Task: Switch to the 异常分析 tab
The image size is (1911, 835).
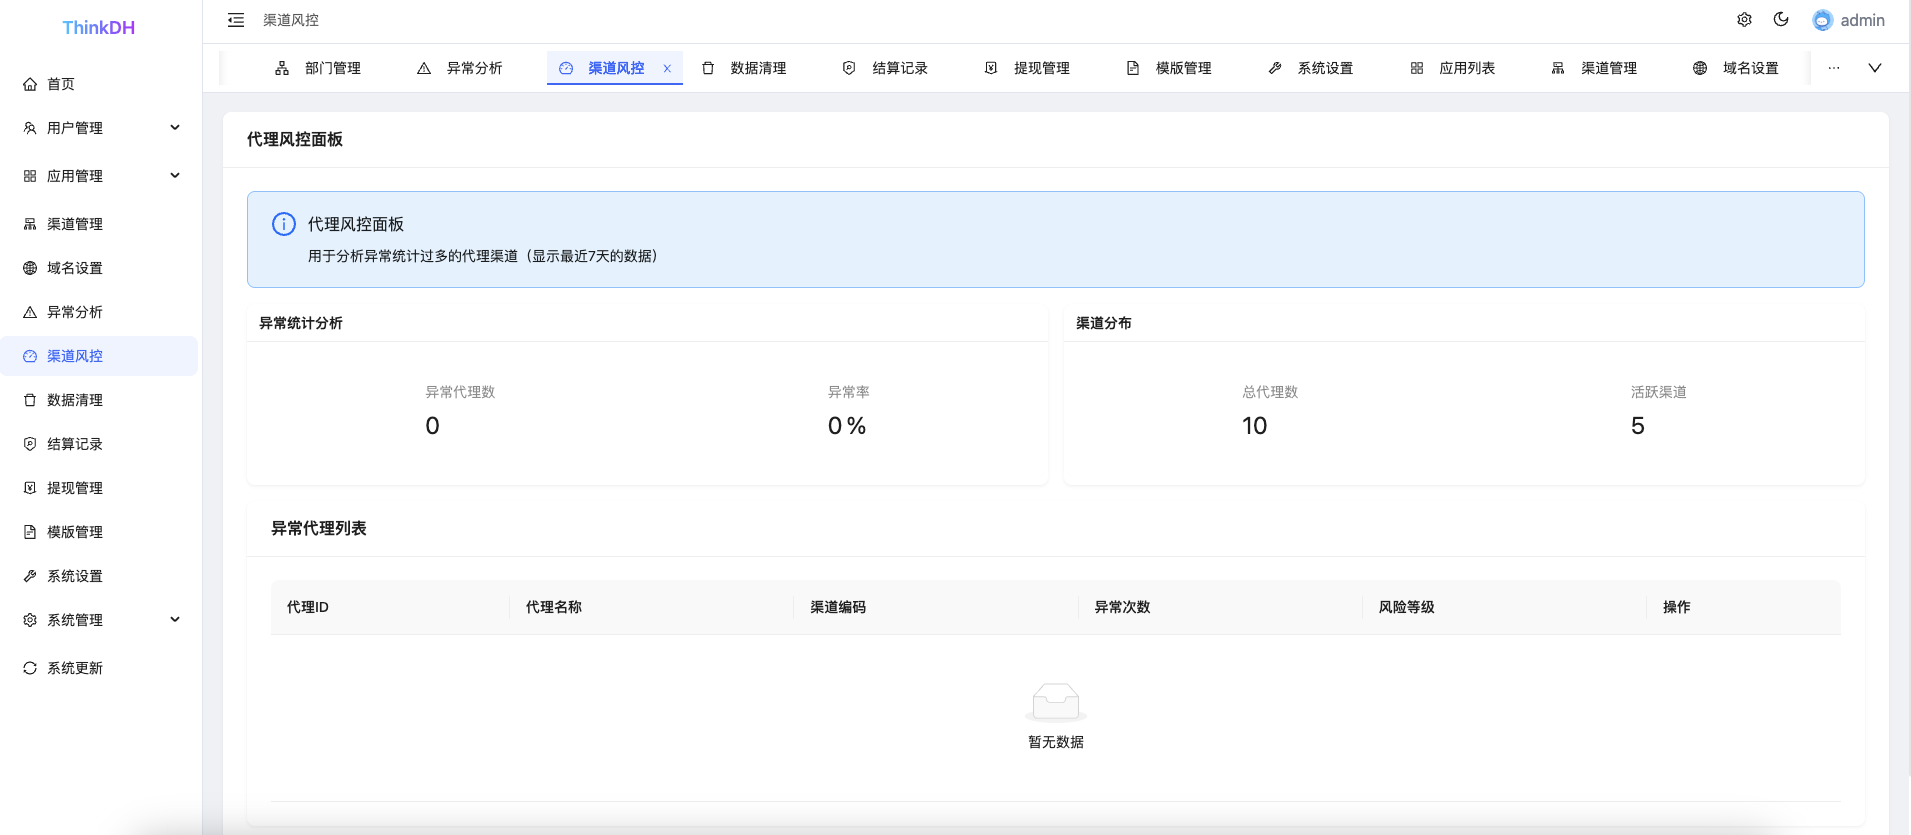Action: pyautogui.click(x=460, y=68)
